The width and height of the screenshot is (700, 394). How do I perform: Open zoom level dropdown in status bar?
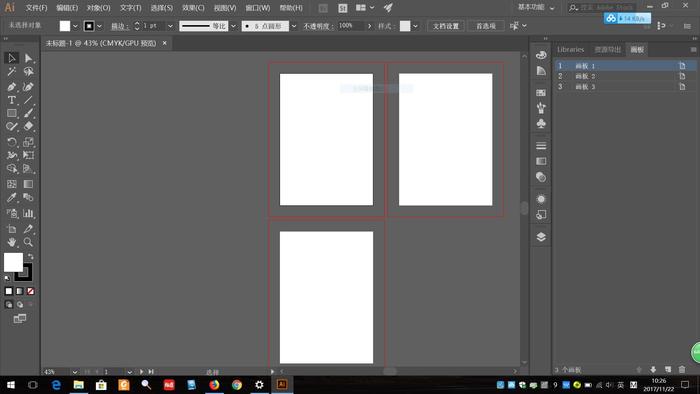(x=75, y=372)
